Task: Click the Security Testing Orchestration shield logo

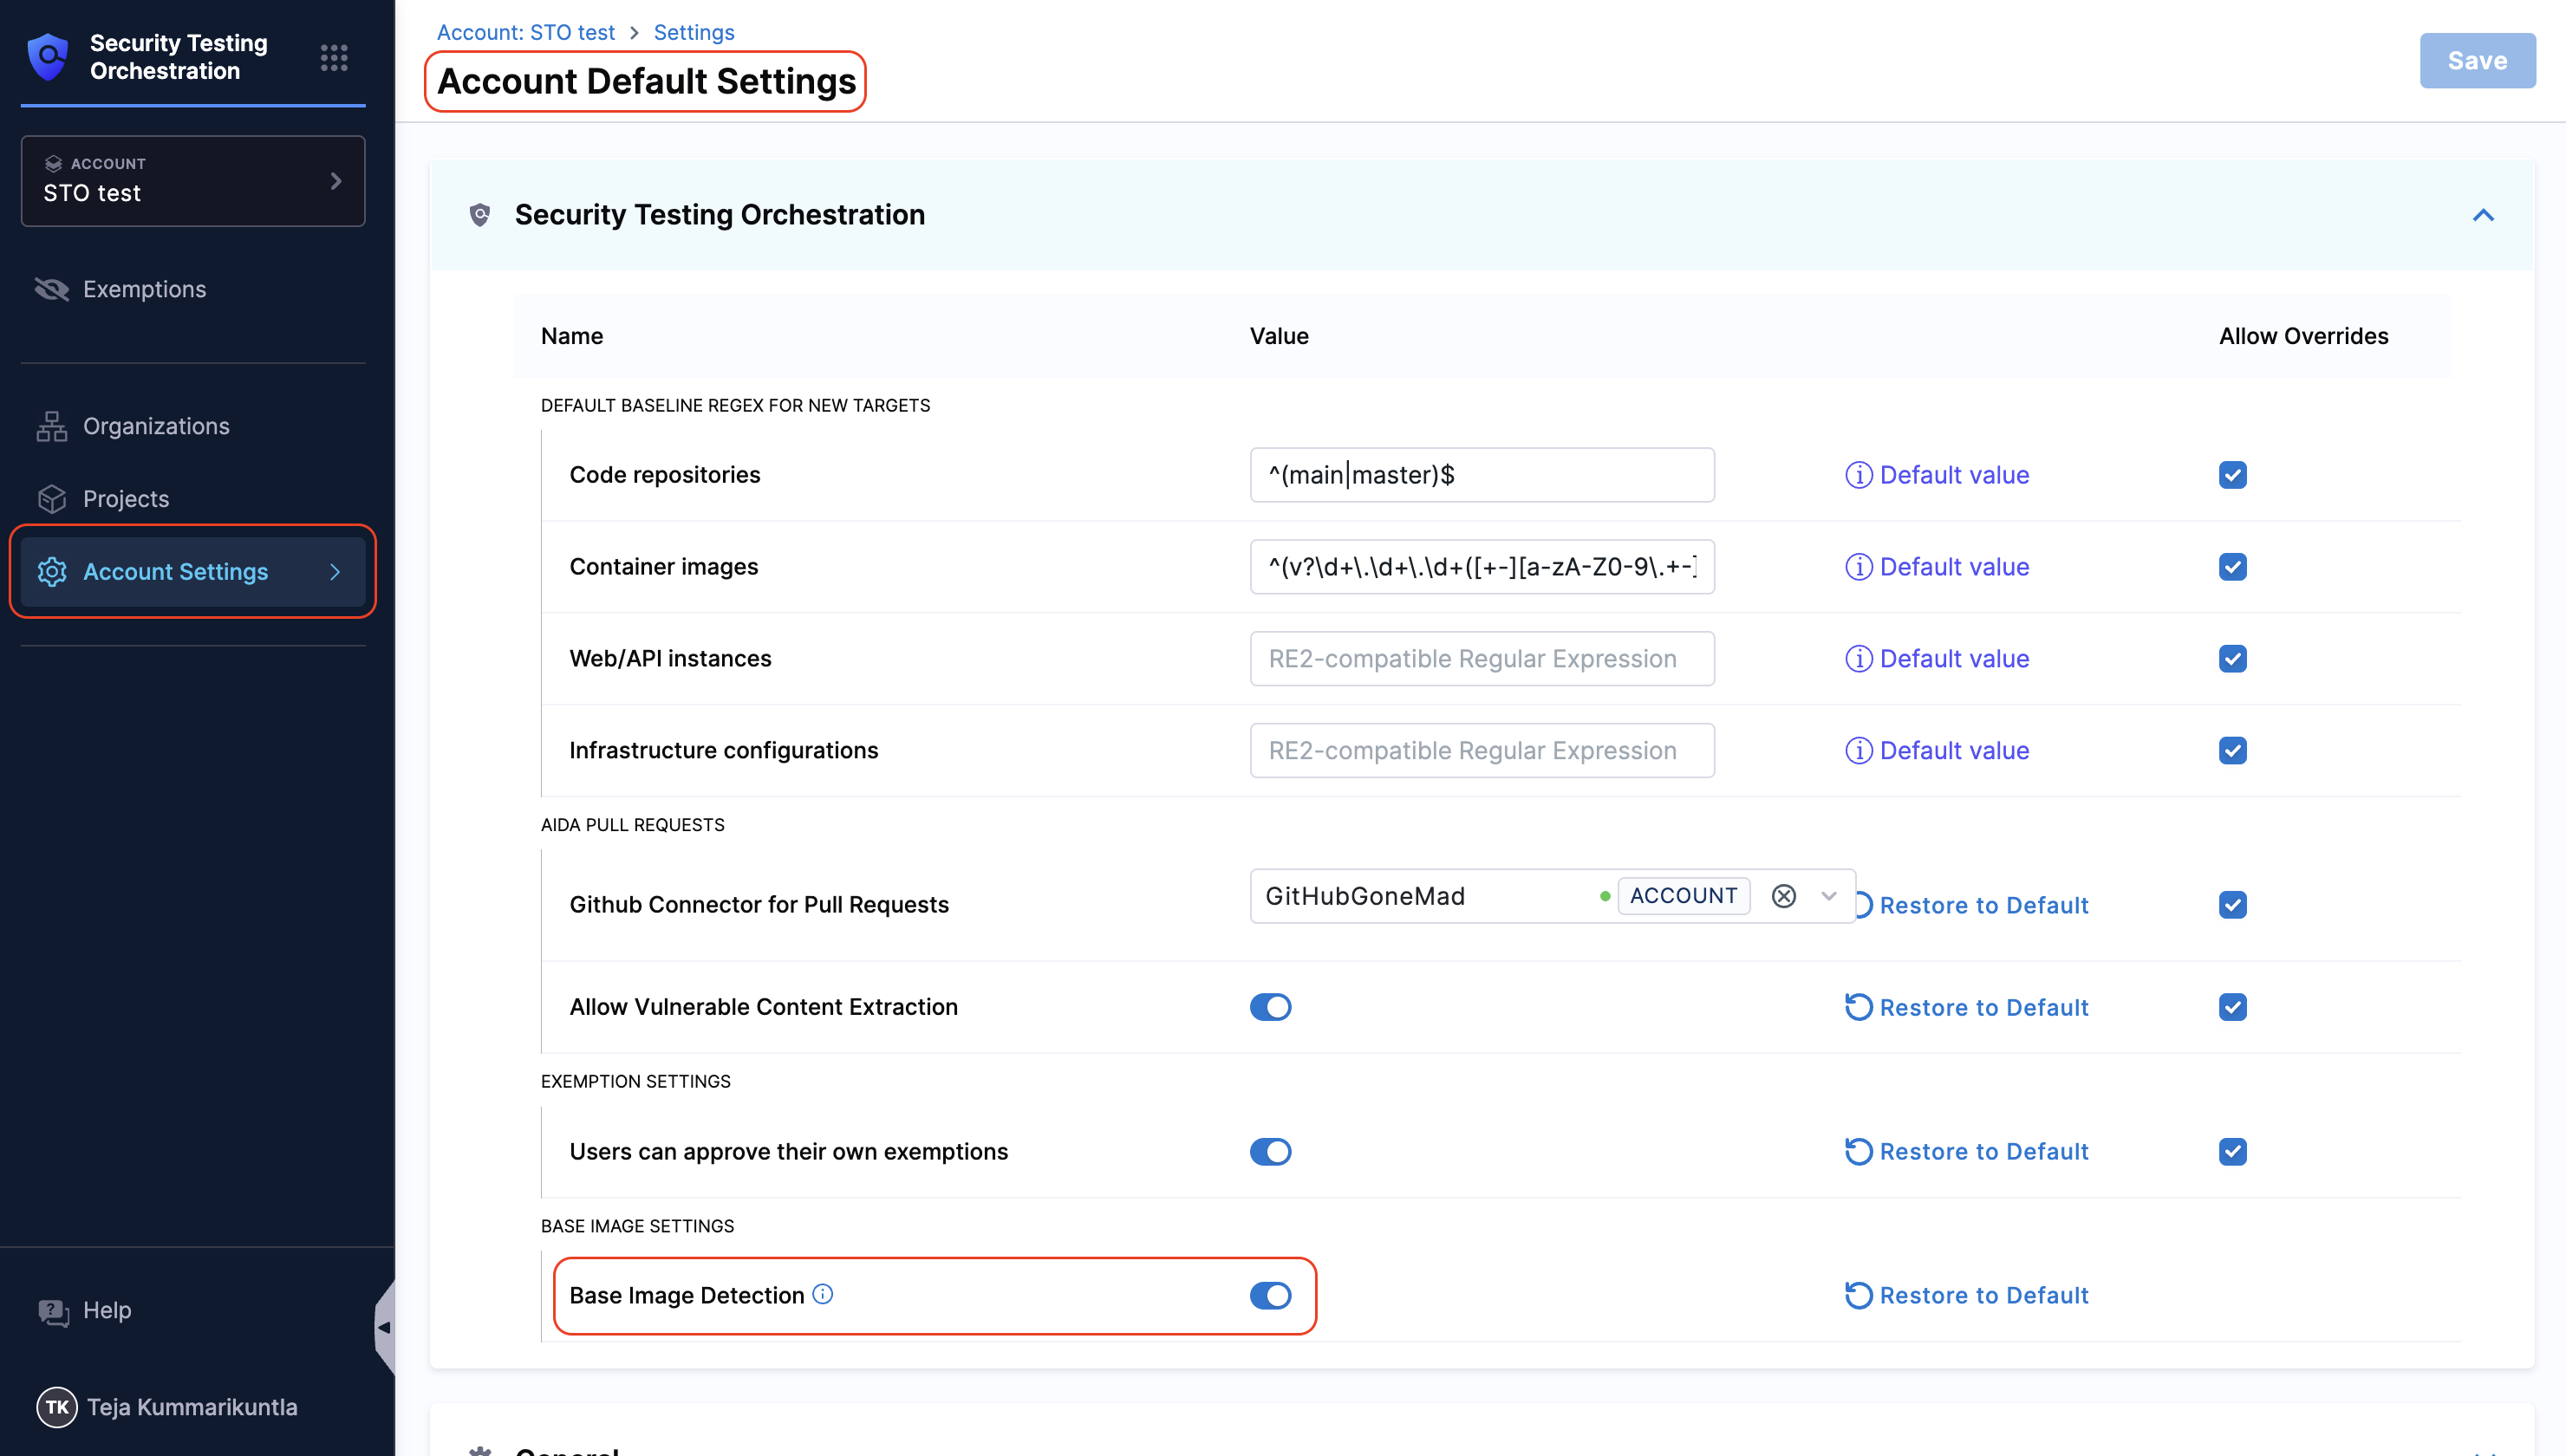Action: (48, 57)
